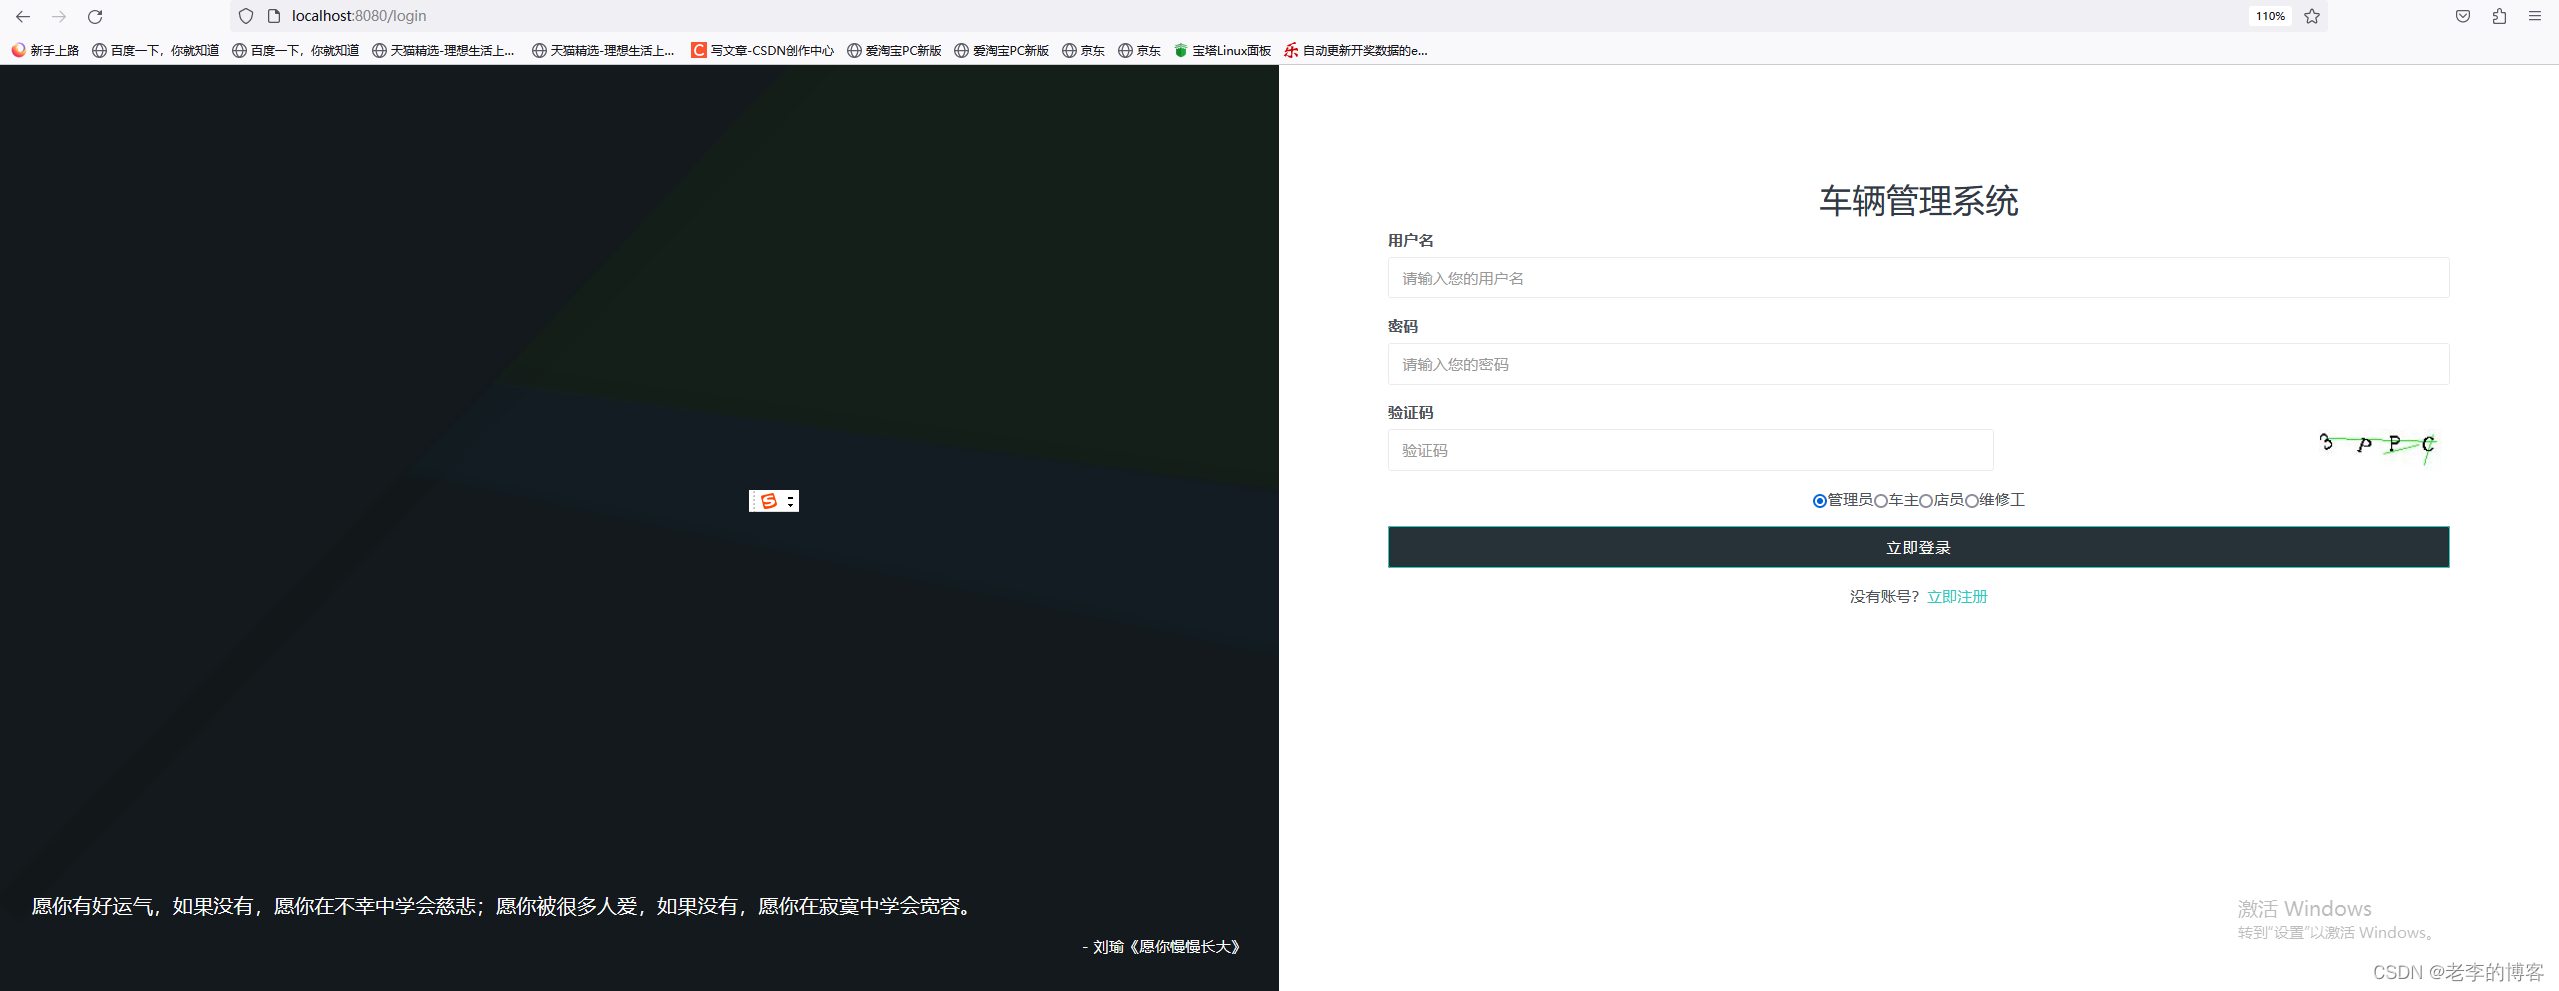Select the 维修工 radio button
The height and width of the screenshot is (991, 2559).
click(x=1971, y=500)
